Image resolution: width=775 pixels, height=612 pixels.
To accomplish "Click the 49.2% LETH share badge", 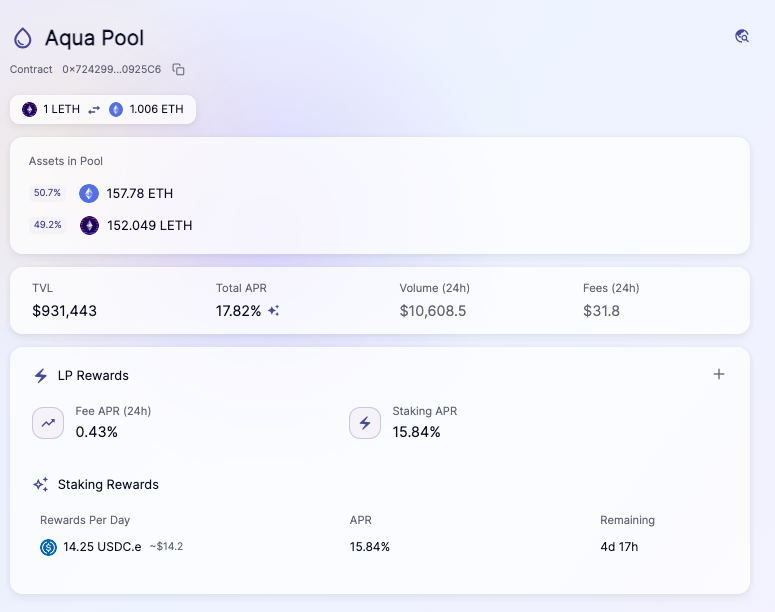I will [x=47, y=225].
